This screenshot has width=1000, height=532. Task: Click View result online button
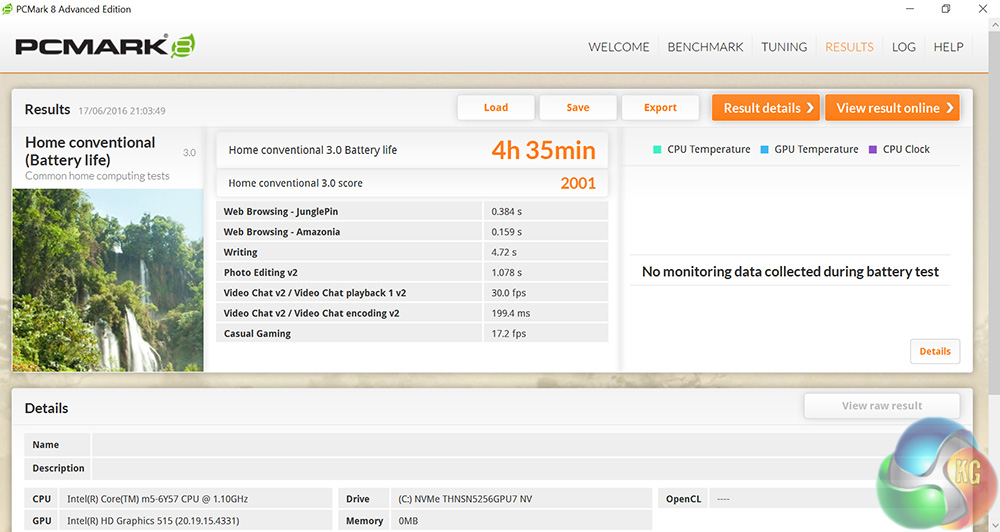(892, 108)
